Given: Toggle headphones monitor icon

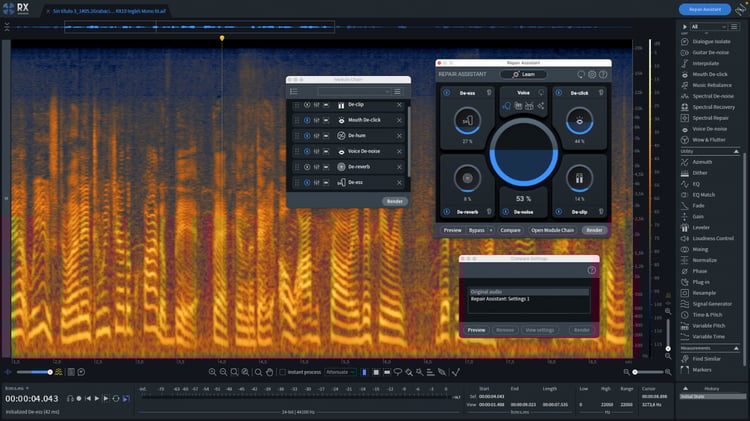Looking at the screenshot, I should [x=70, y=399].
